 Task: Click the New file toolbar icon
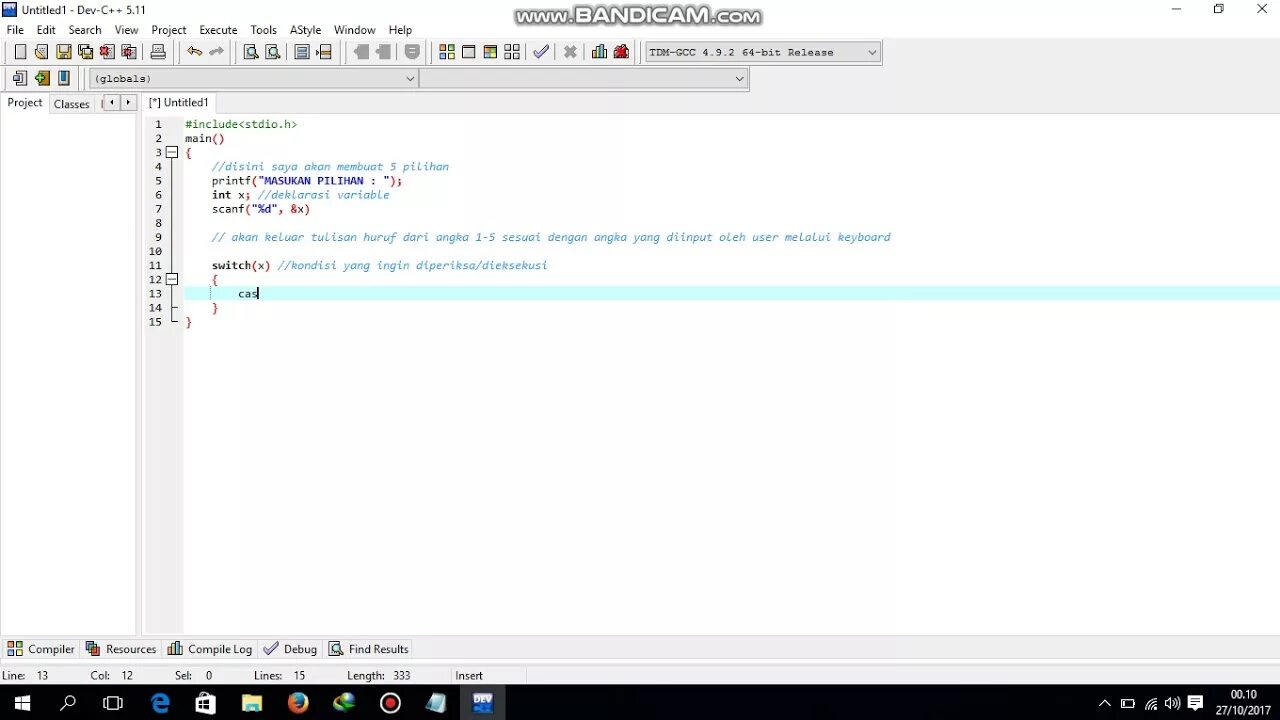pos(20,52)
